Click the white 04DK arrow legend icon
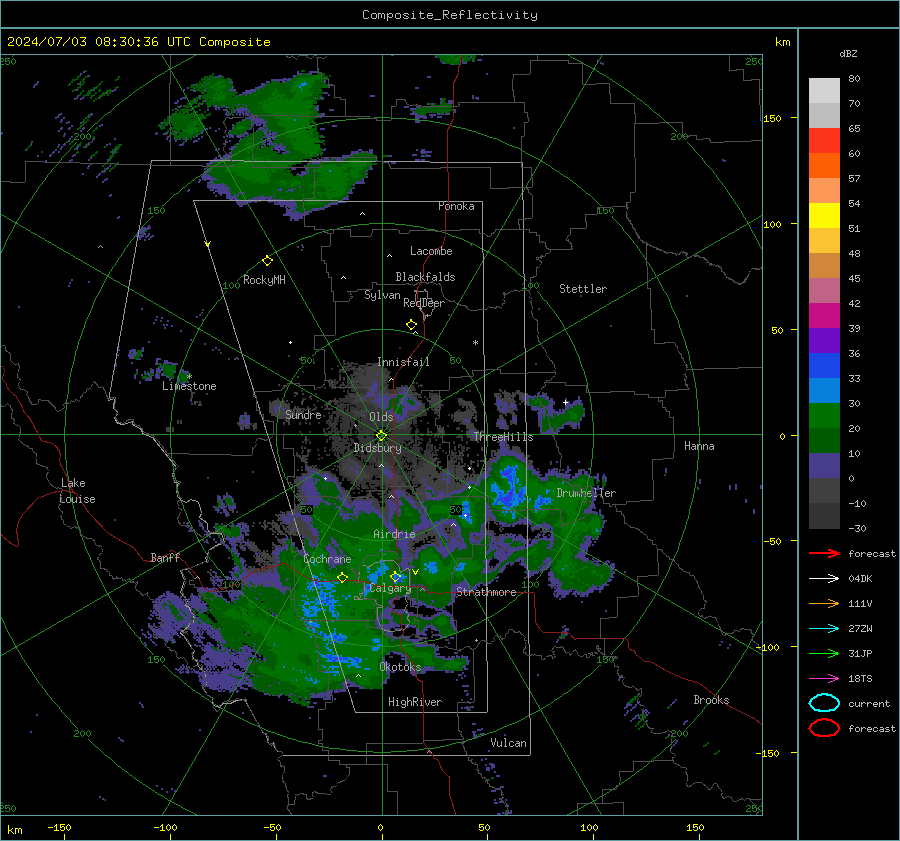The width and height of the screenshot is (900, 841). click(x=824, y=579)
